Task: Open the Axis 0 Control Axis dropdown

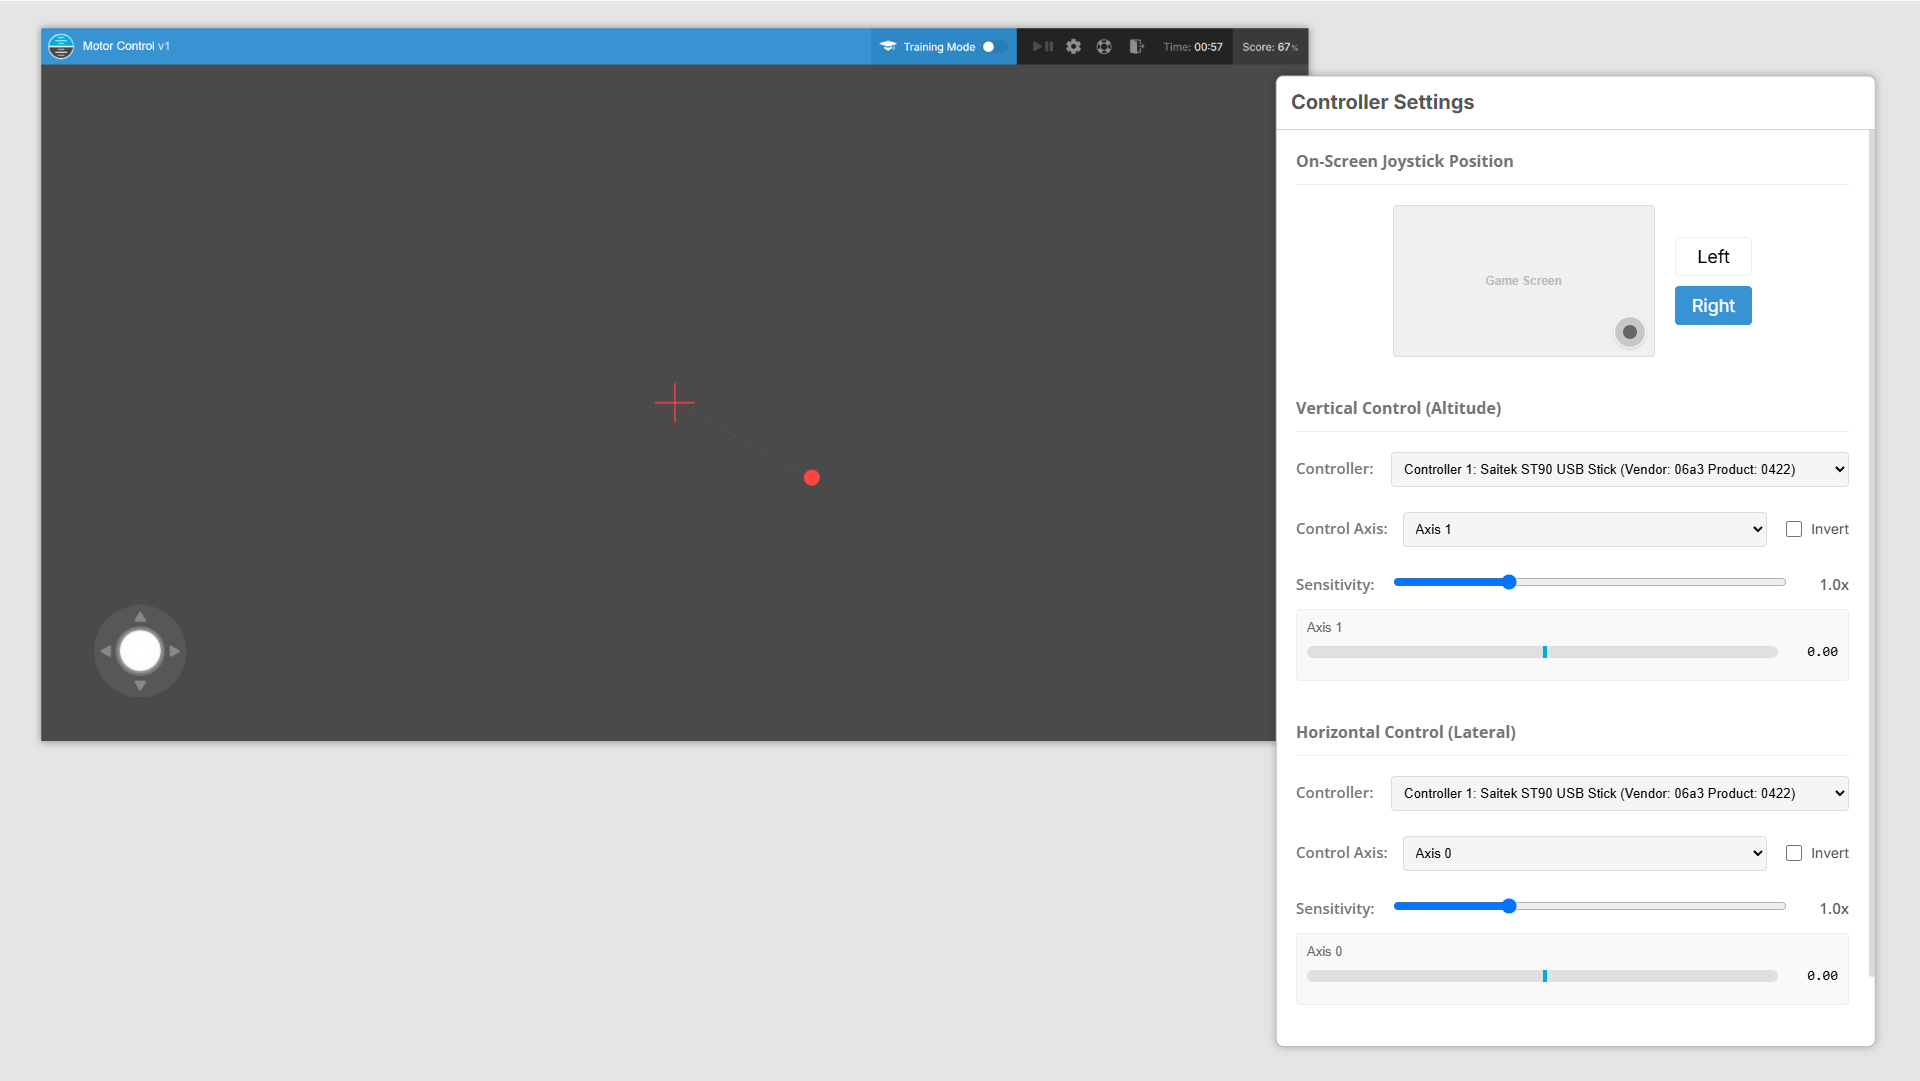Action: [1584, 853]
